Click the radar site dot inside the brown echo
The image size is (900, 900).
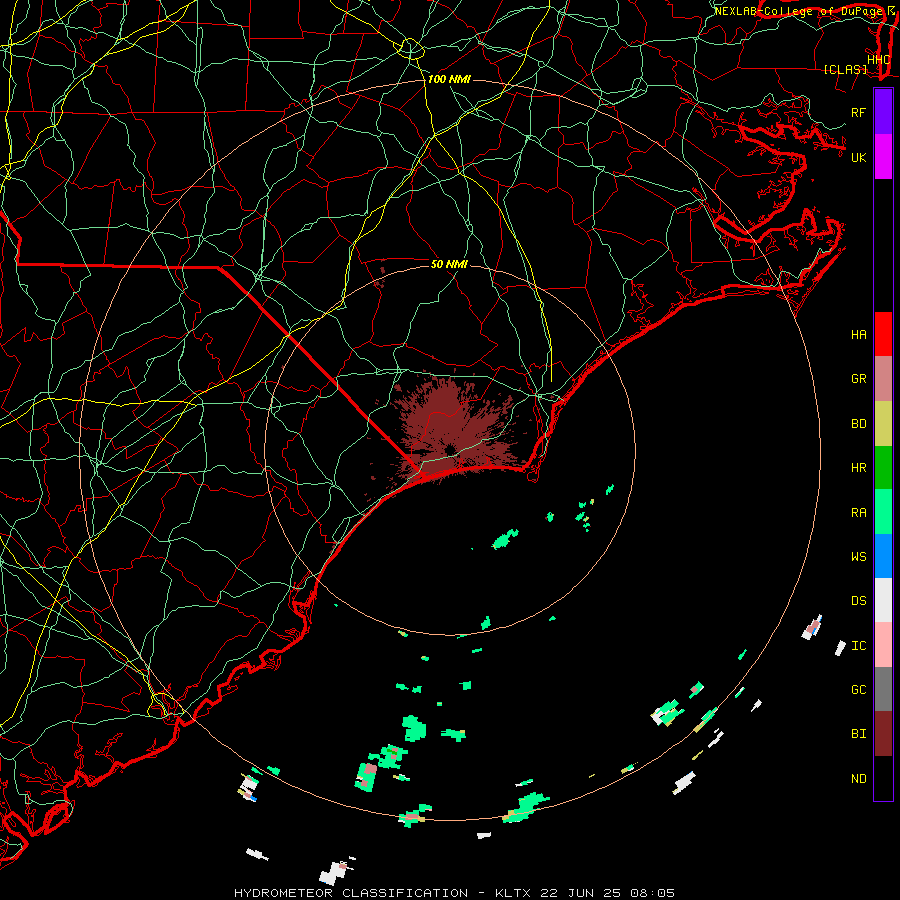point(451,449)
